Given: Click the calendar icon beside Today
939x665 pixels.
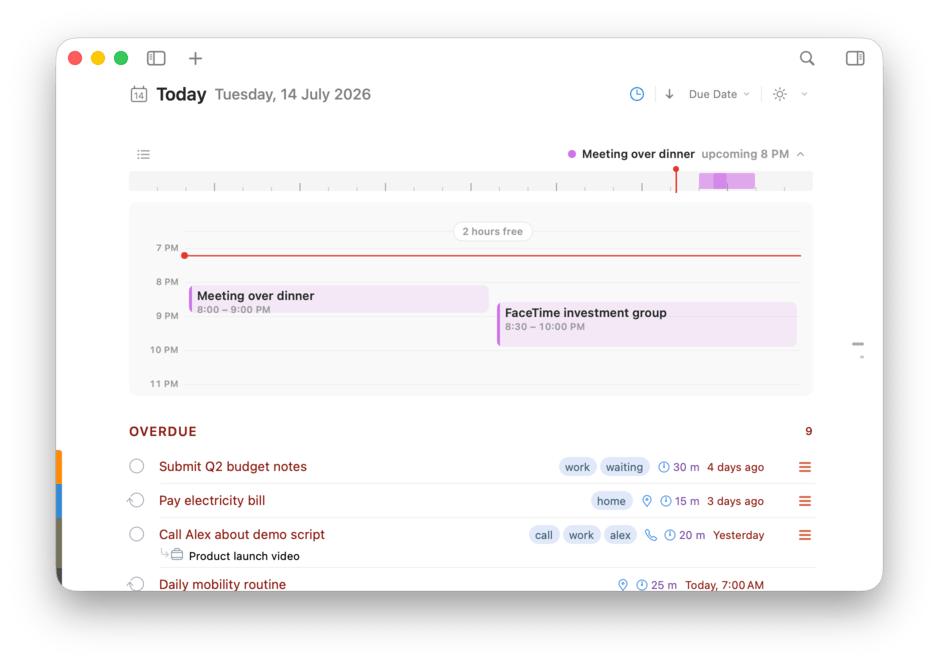Looking at the screenshot, I should pyautogui.click(x=139, y=95).
